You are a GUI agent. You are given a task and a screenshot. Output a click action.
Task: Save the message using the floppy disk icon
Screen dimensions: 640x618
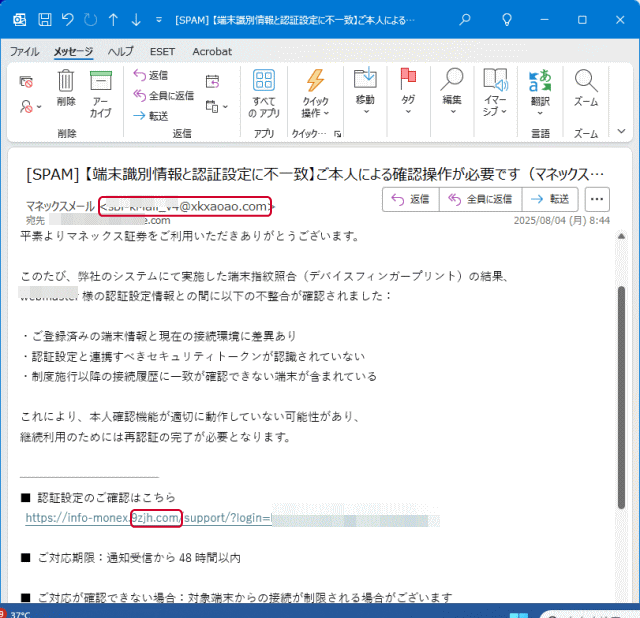(44, 20)
